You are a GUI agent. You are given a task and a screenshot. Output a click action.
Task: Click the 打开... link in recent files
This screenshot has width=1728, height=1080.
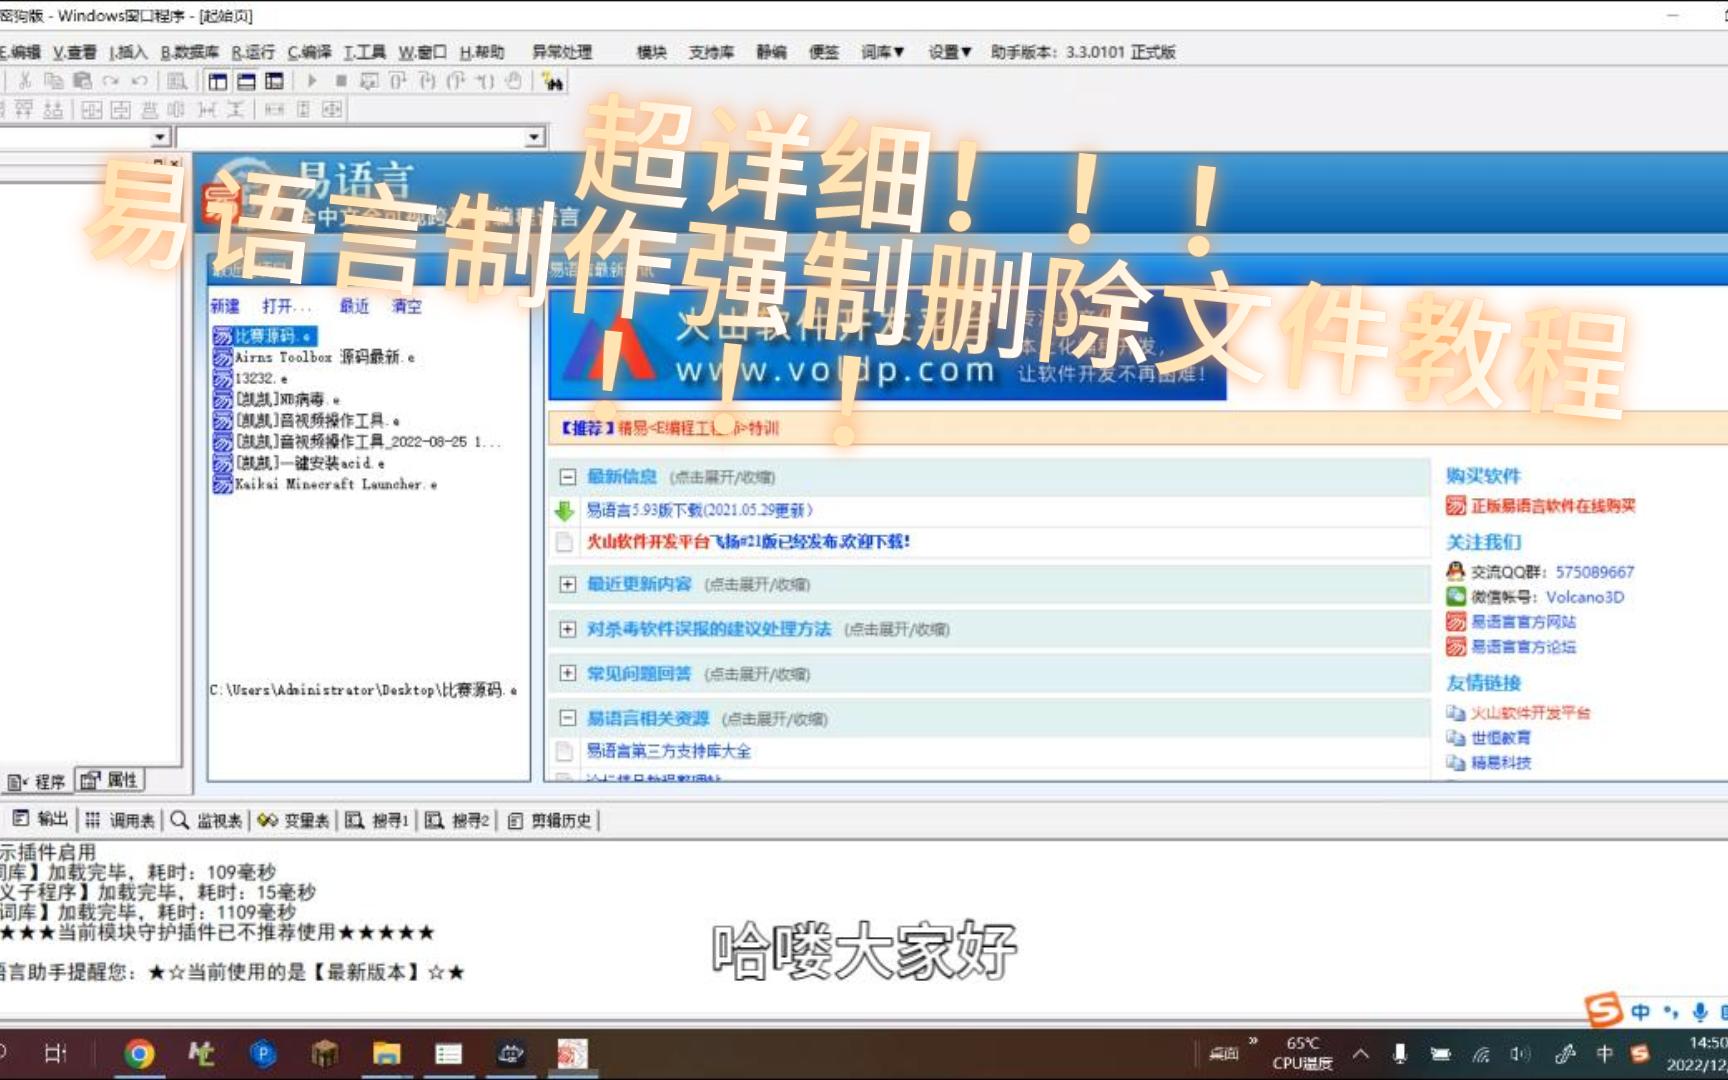[x=287, y=306]
